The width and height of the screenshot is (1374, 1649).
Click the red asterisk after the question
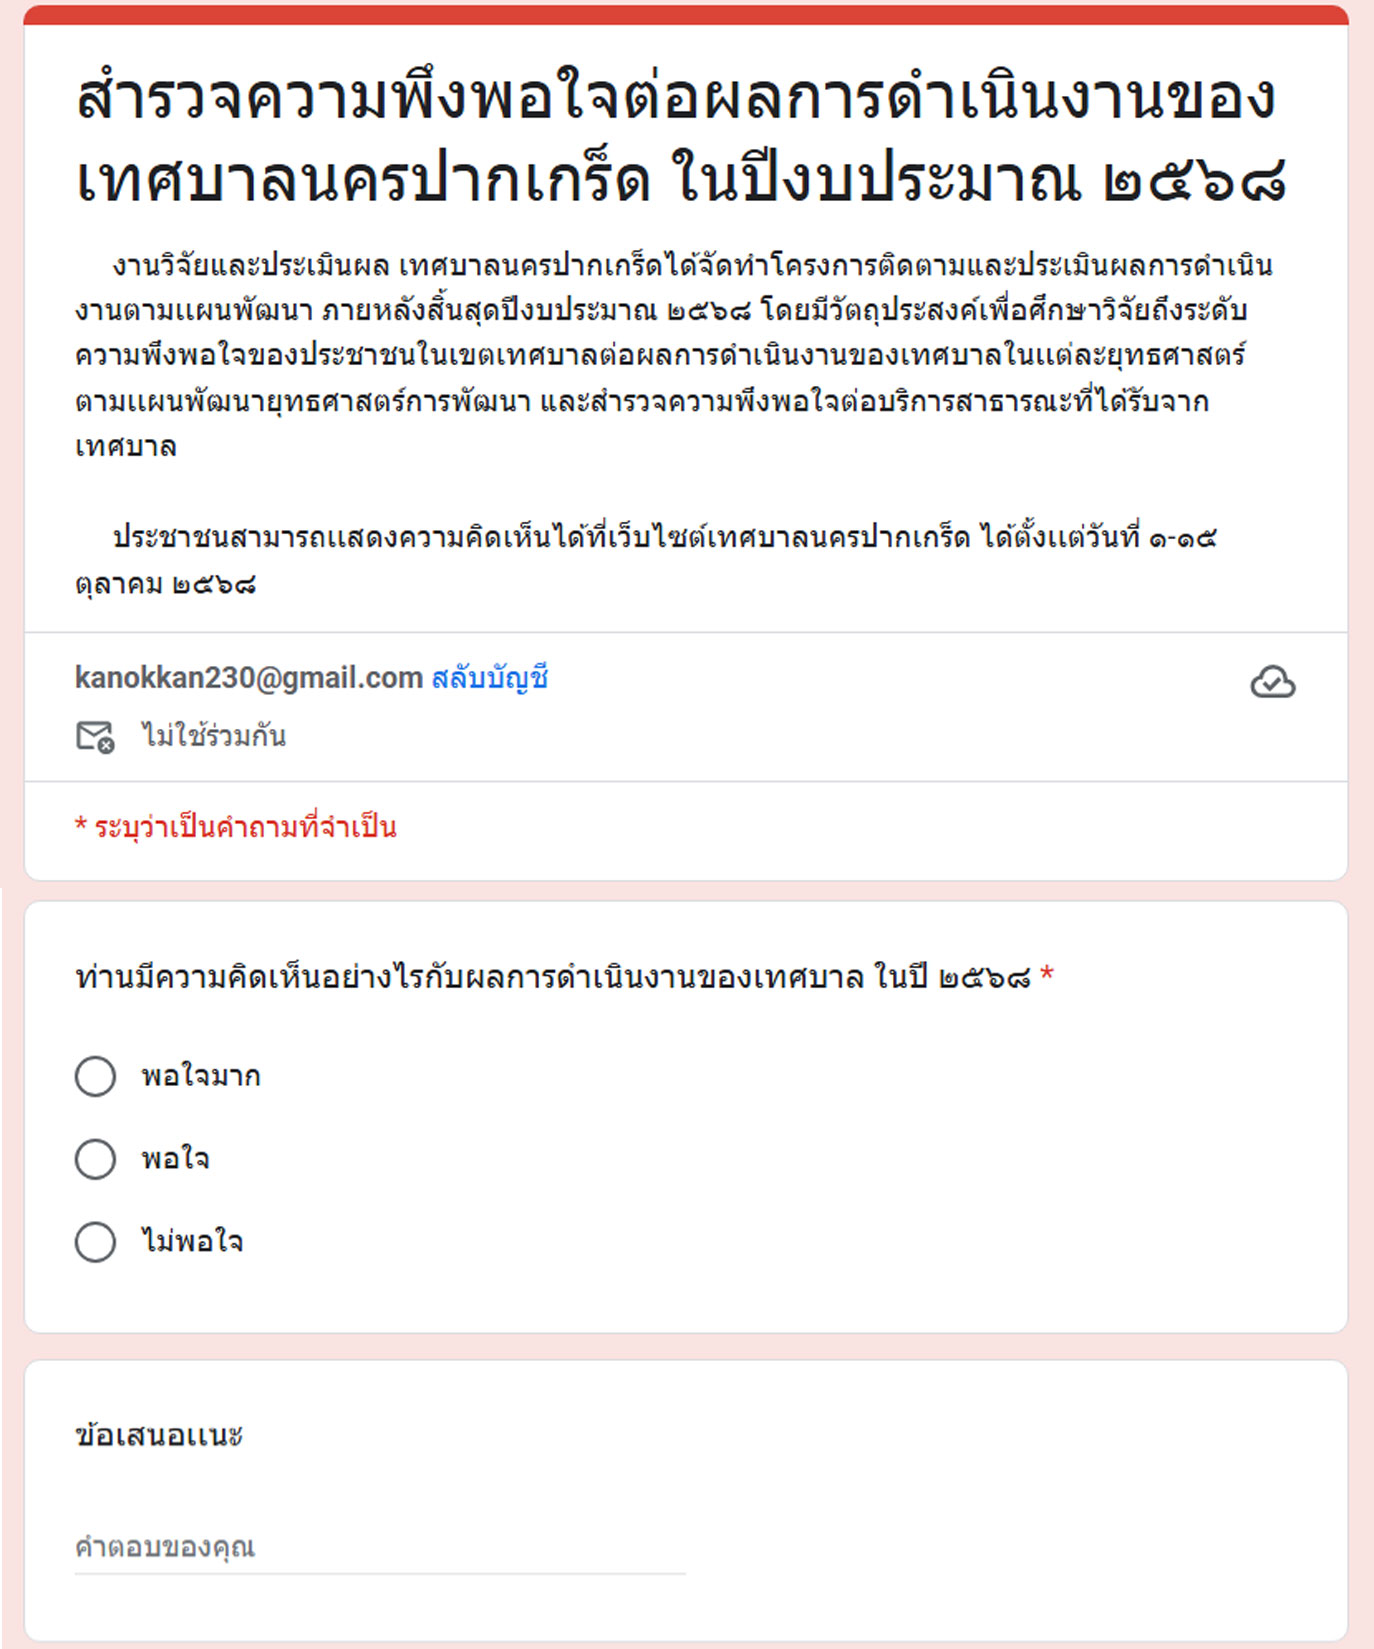(1047, 975)
